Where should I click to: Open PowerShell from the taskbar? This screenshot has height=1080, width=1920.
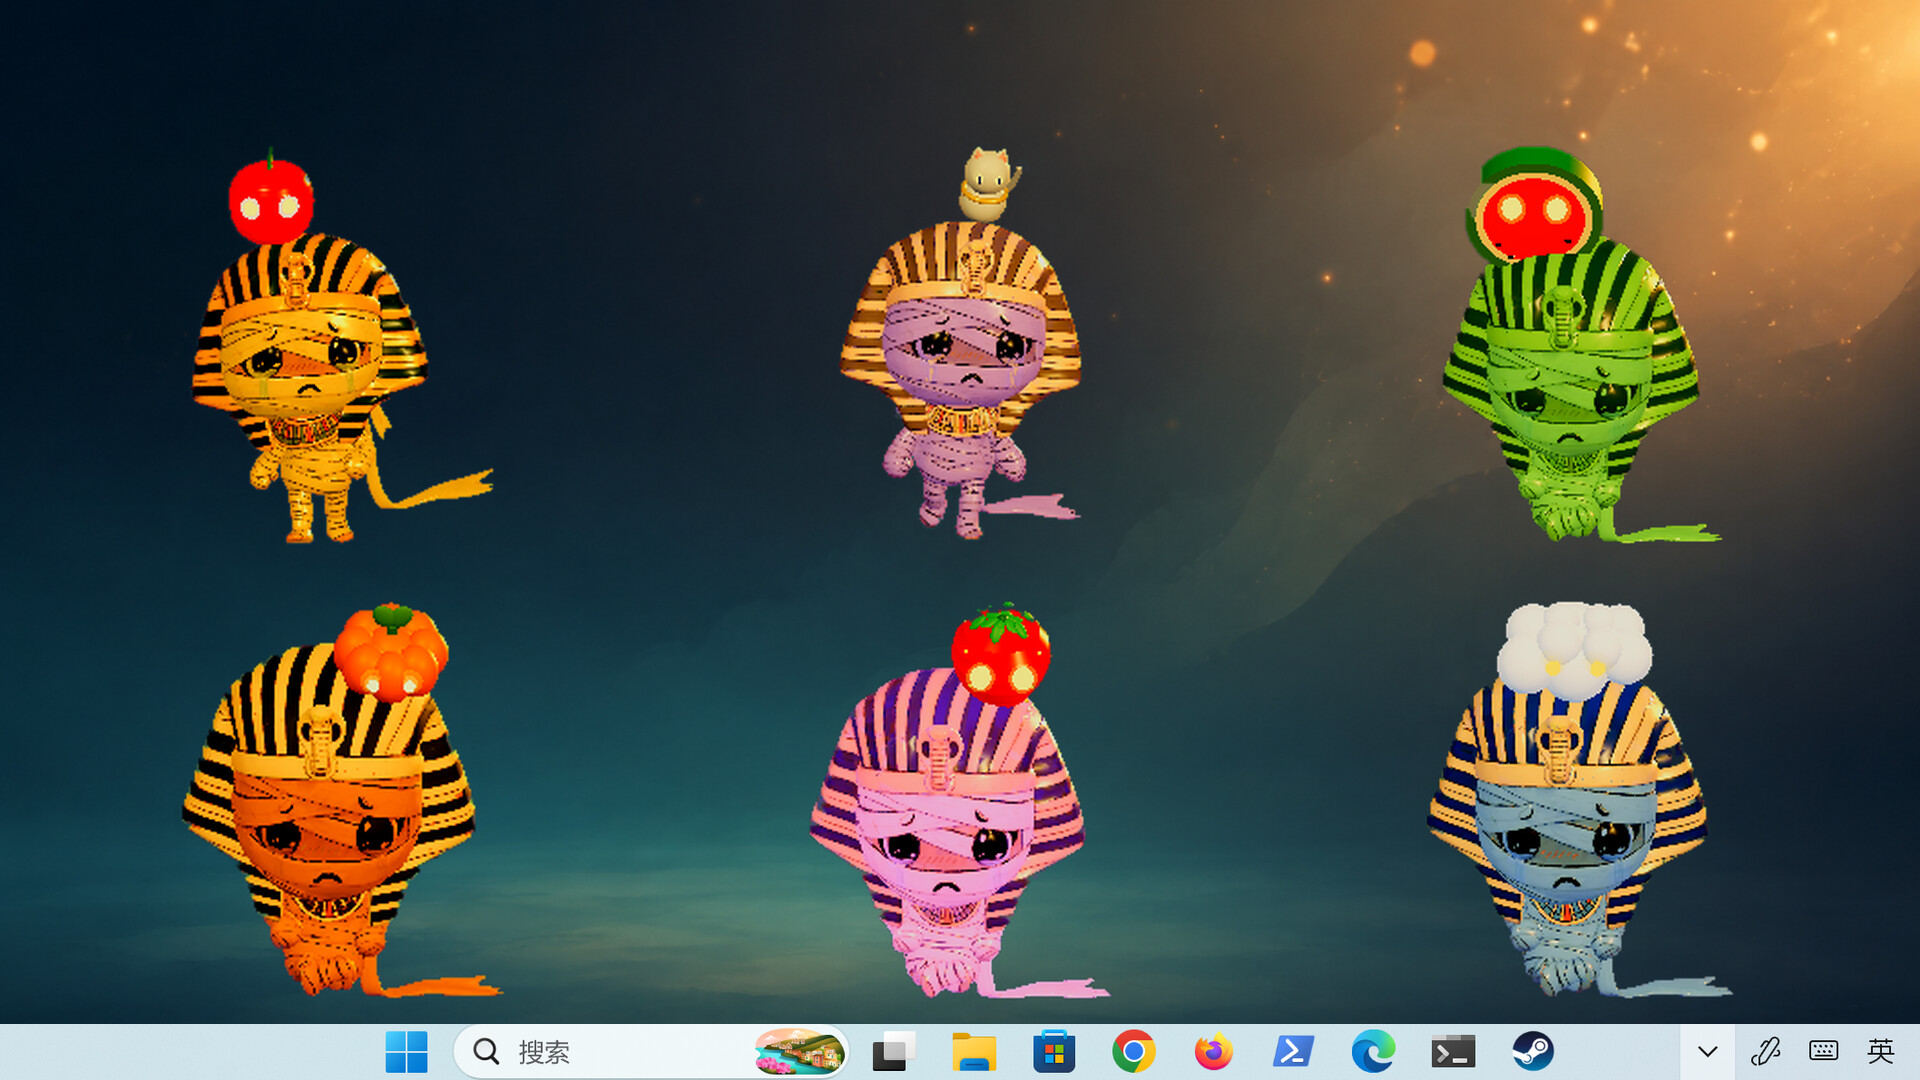pos(1293,1052)
